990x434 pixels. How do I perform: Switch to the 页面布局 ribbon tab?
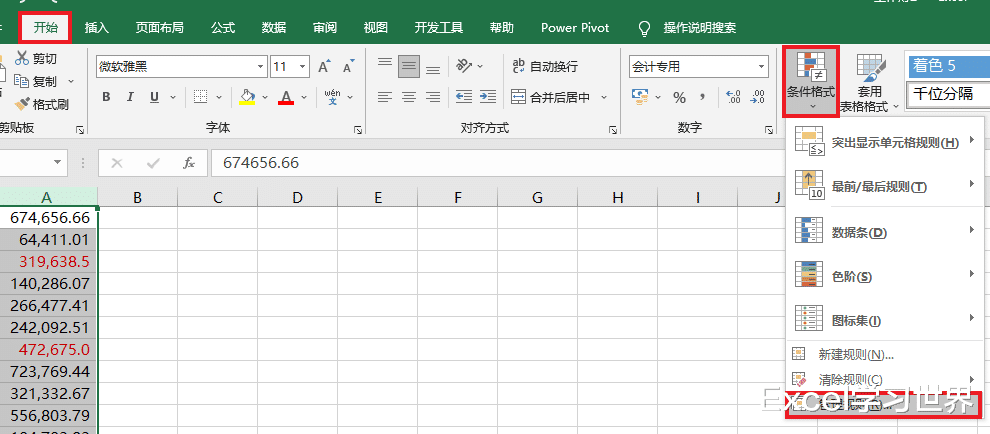coord(160,28)
